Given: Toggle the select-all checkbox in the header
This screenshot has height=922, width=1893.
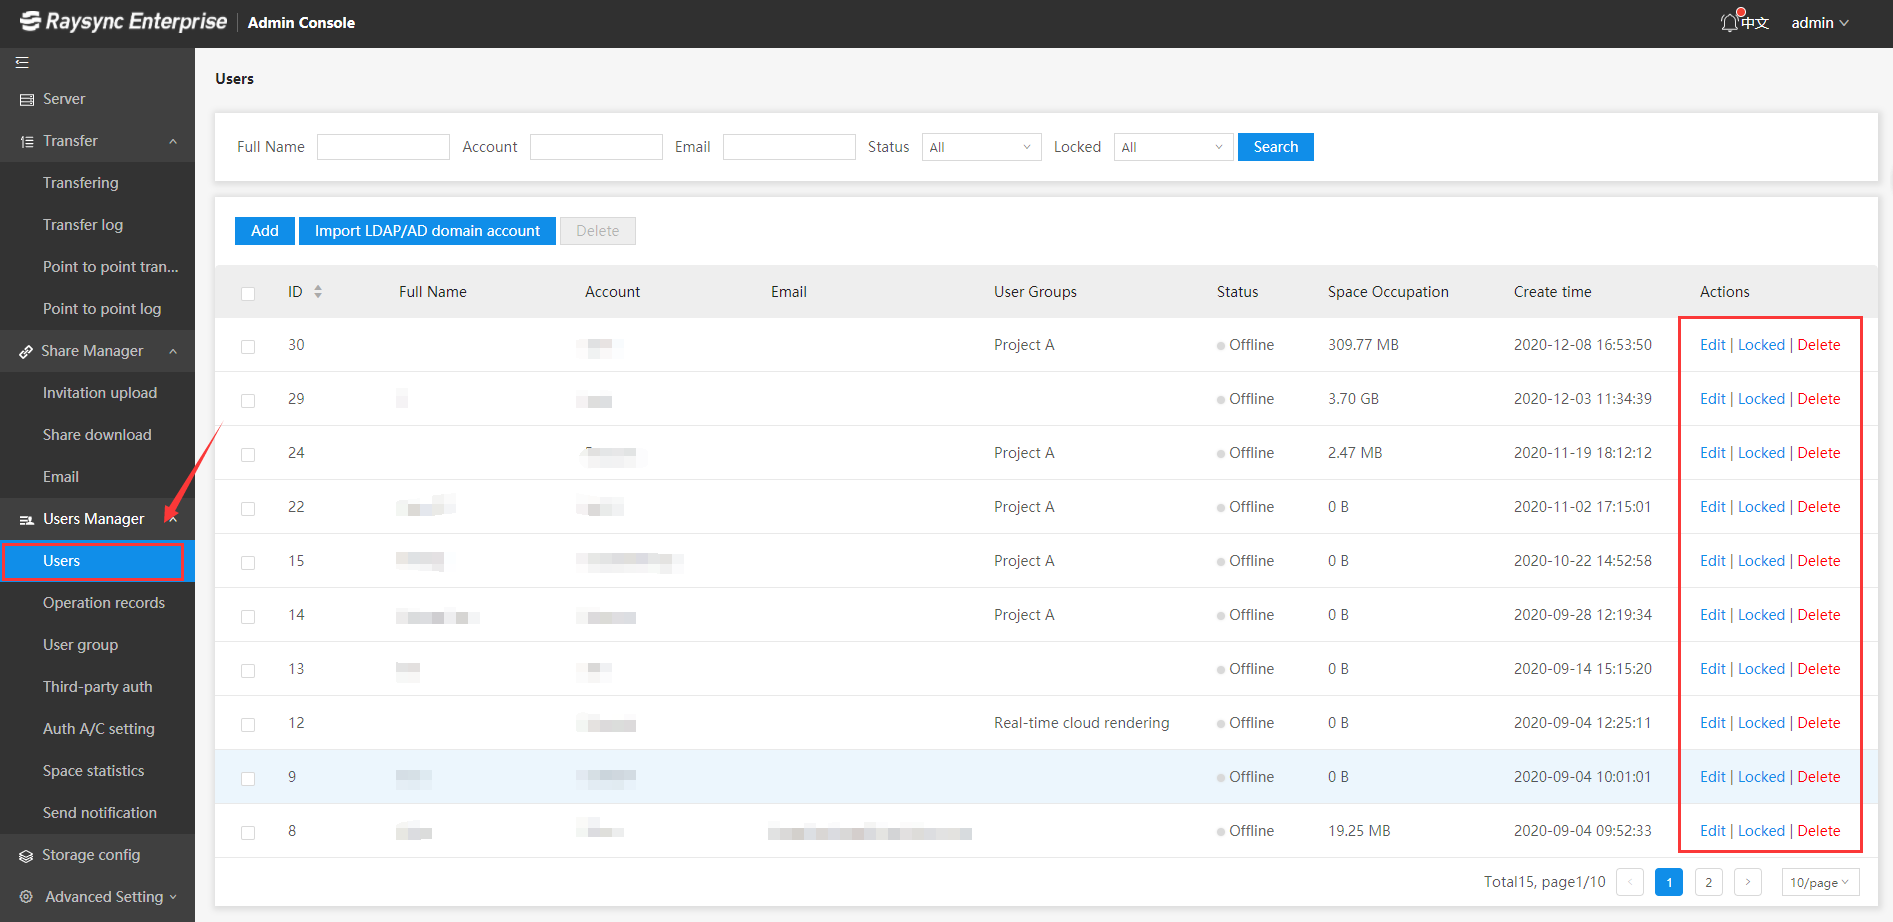Looking at the screenshot, I should (x=248, y=293).
